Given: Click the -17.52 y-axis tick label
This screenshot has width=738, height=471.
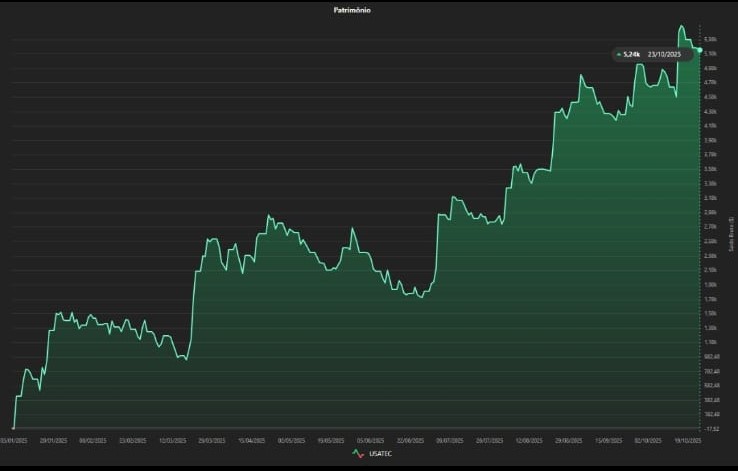Looking at the screenshot, I should click(x=711, y=428).
